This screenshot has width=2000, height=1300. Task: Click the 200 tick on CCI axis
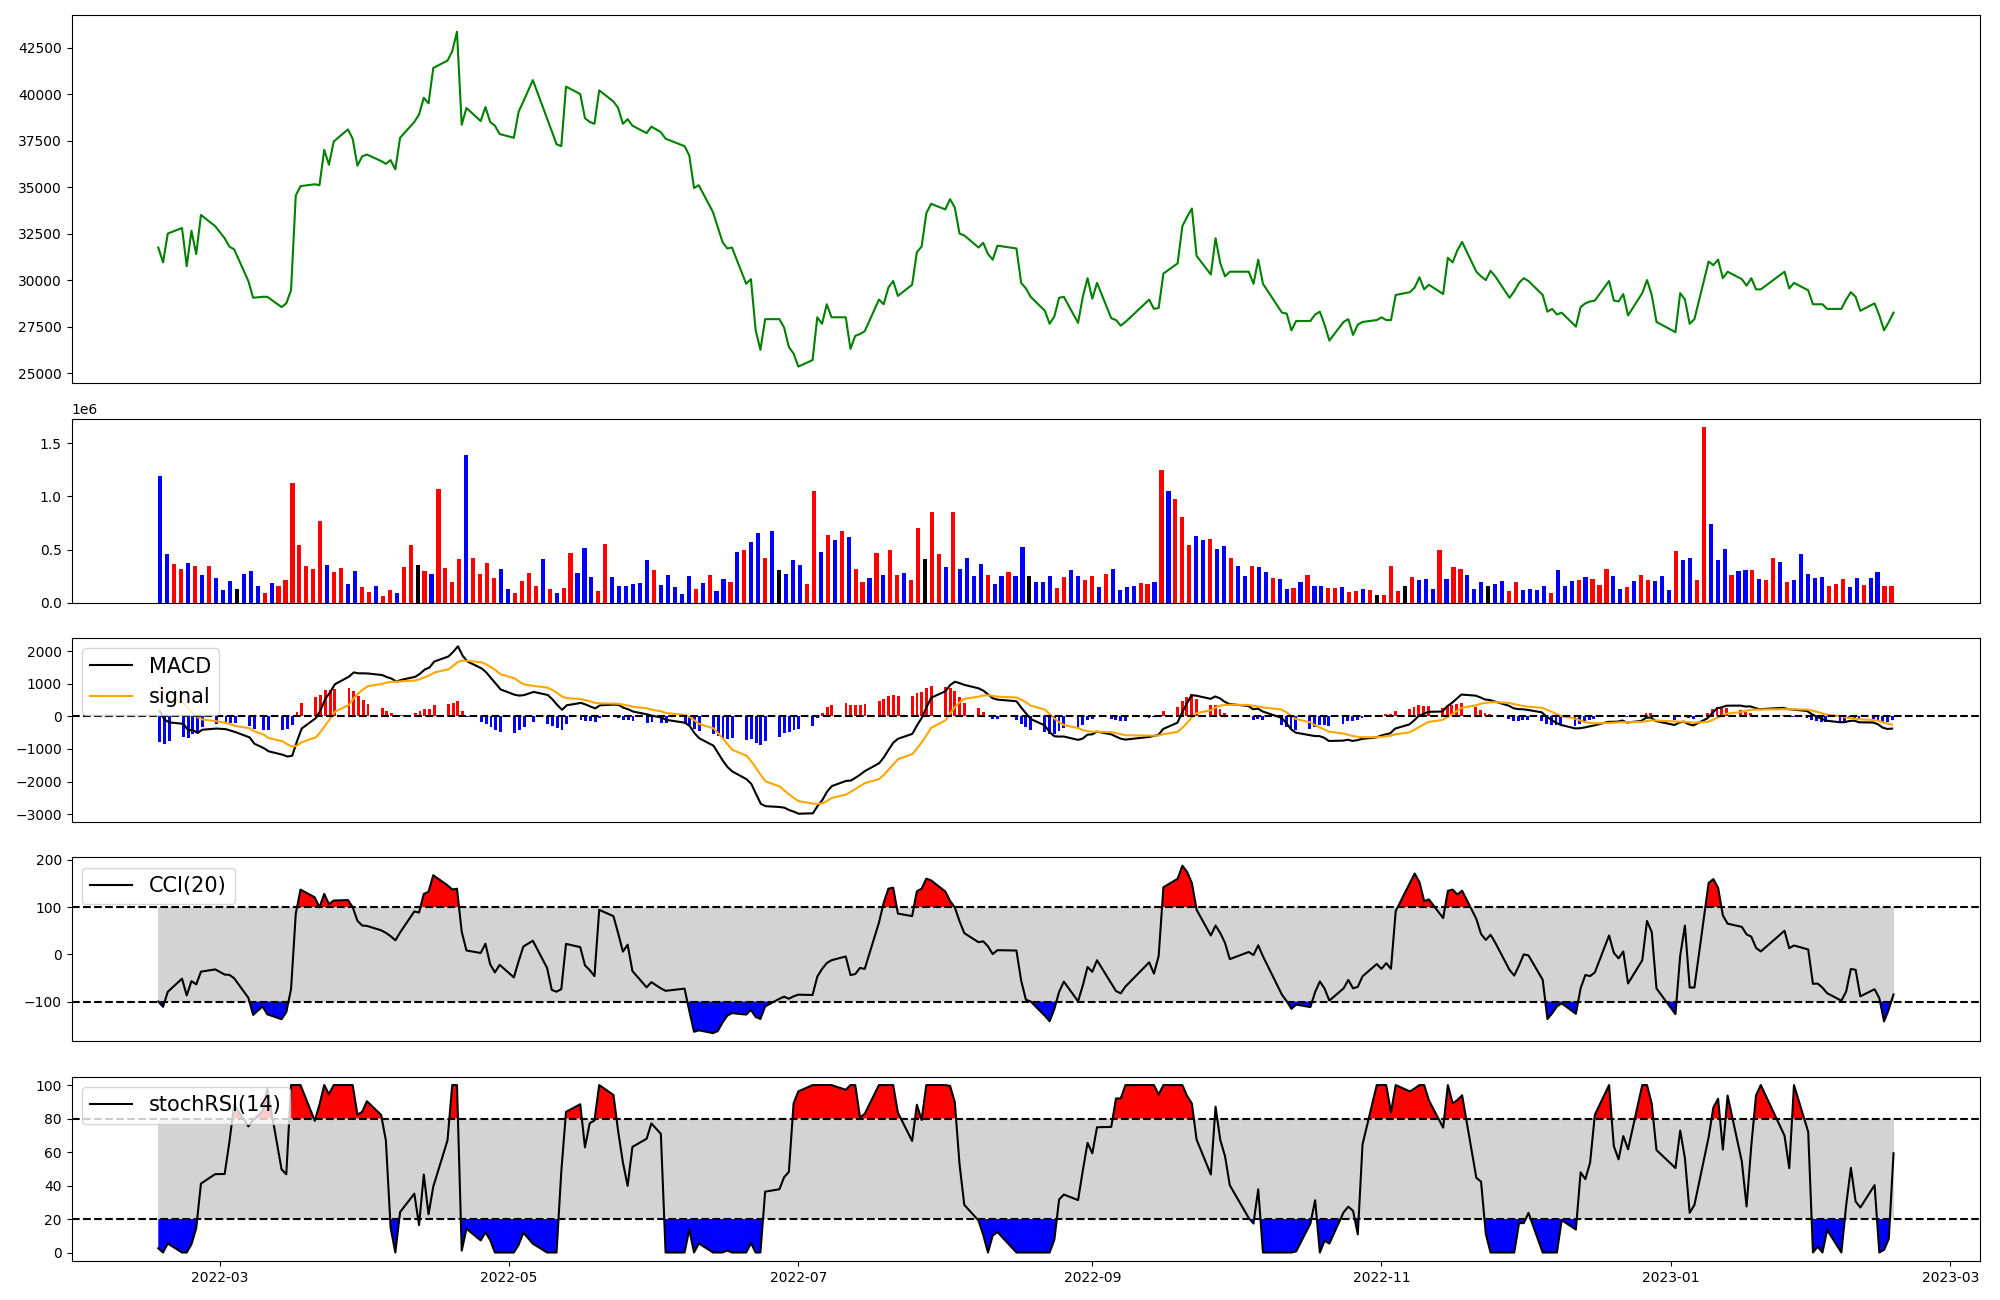(x=49, y=860)
